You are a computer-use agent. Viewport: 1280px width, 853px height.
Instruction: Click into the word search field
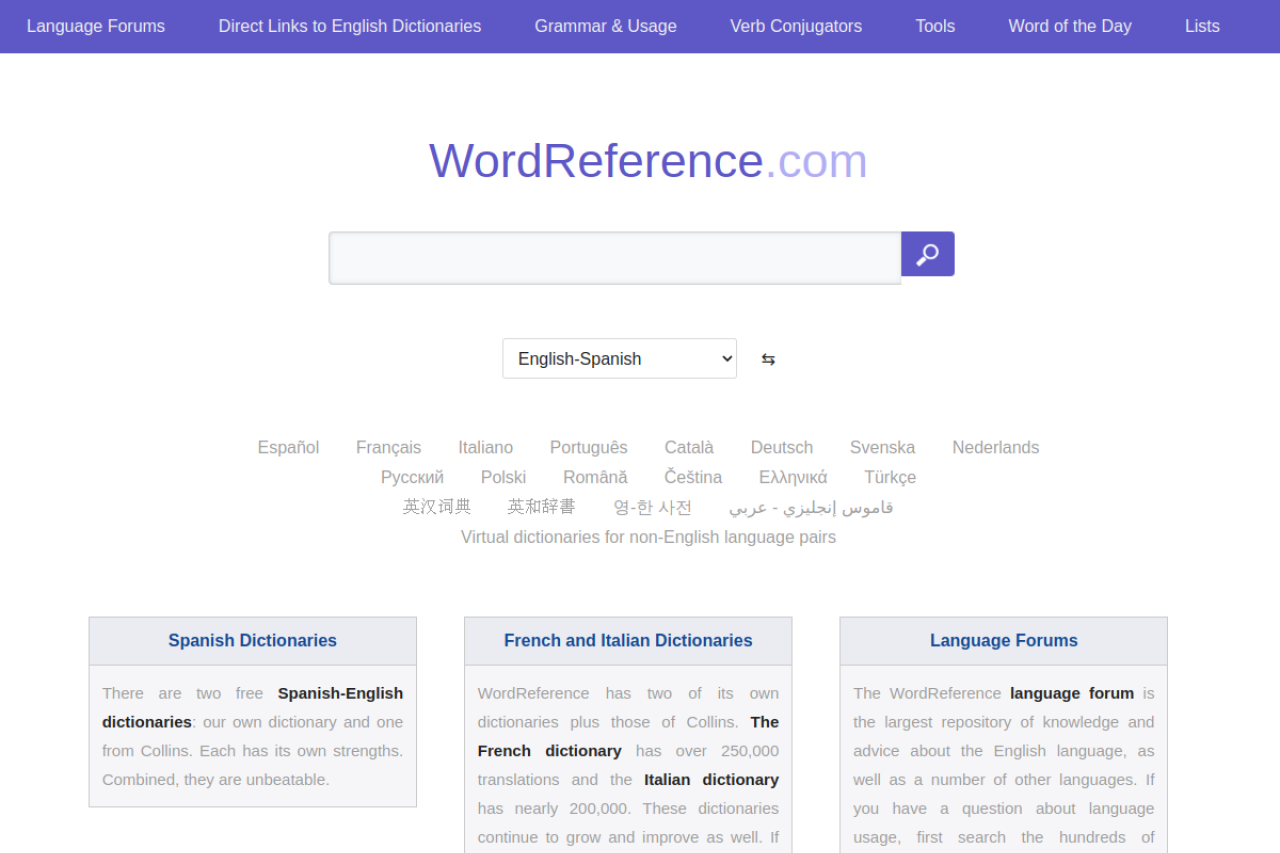click(x=614, y=258)
